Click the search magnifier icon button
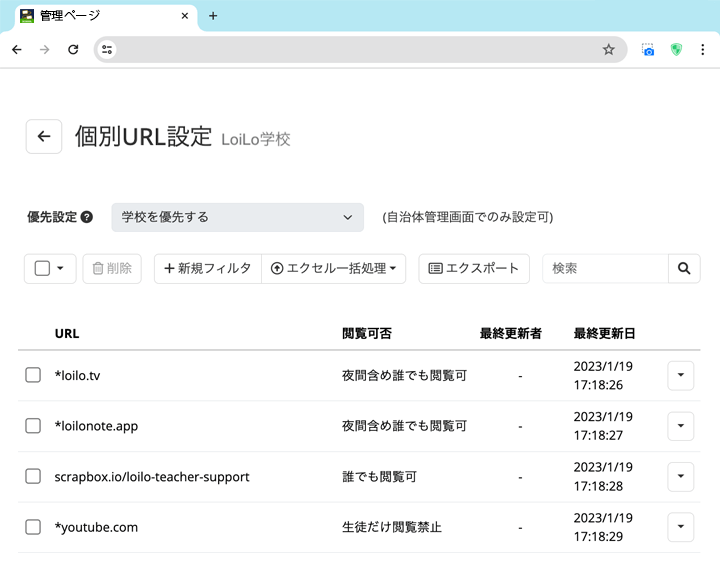 coord(684,268)
